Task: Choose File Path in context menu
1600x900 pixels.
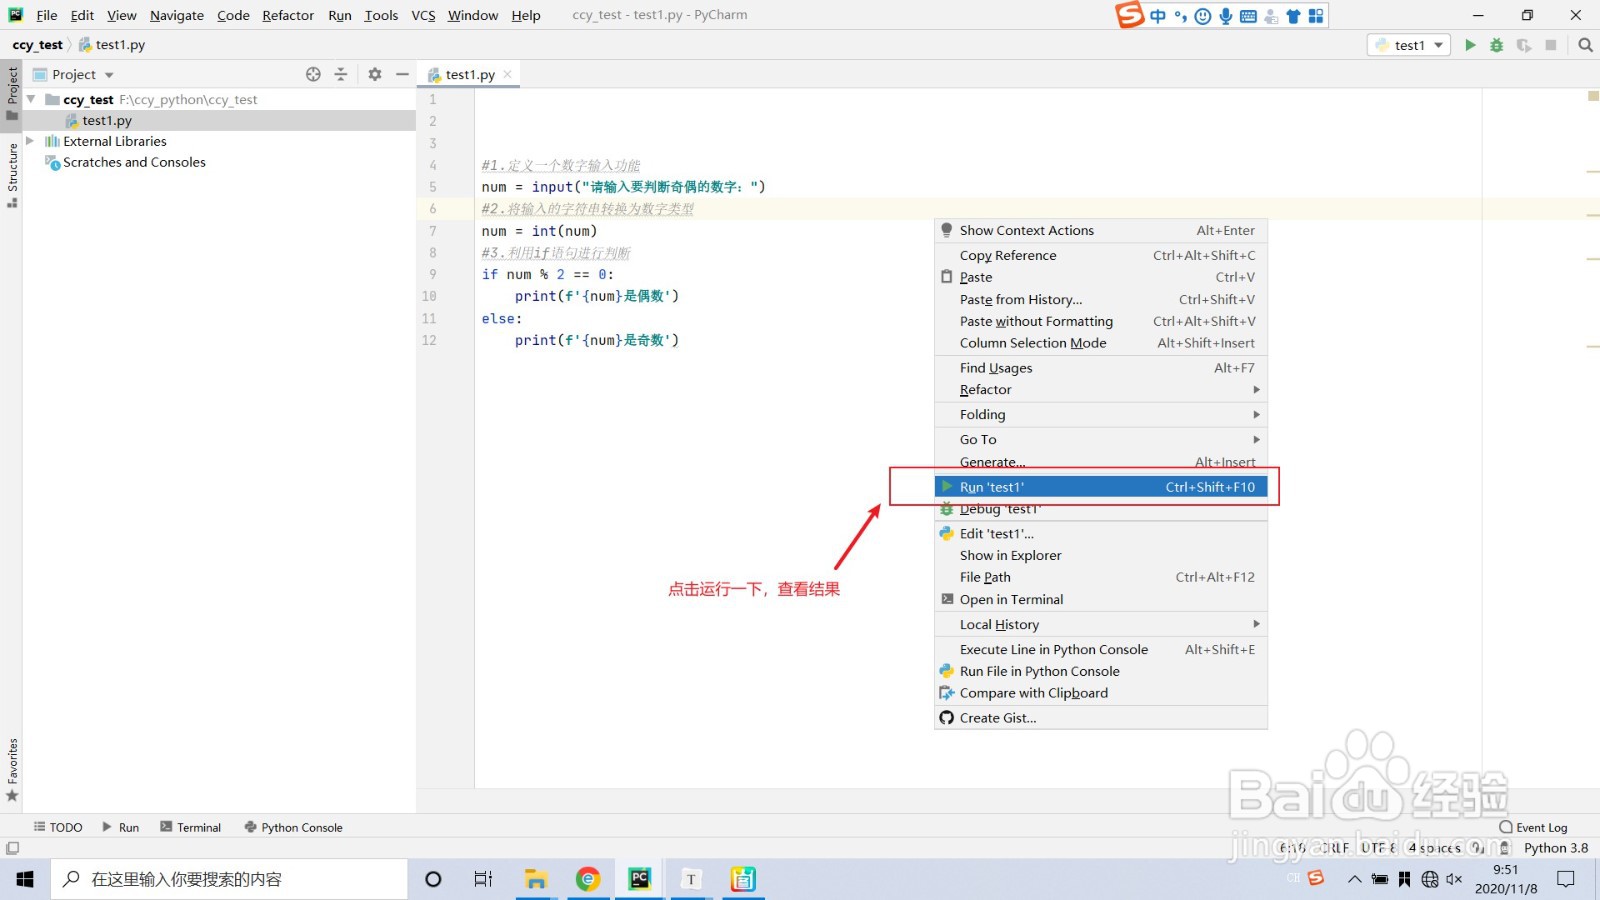Action: (x=1101, y=577)
